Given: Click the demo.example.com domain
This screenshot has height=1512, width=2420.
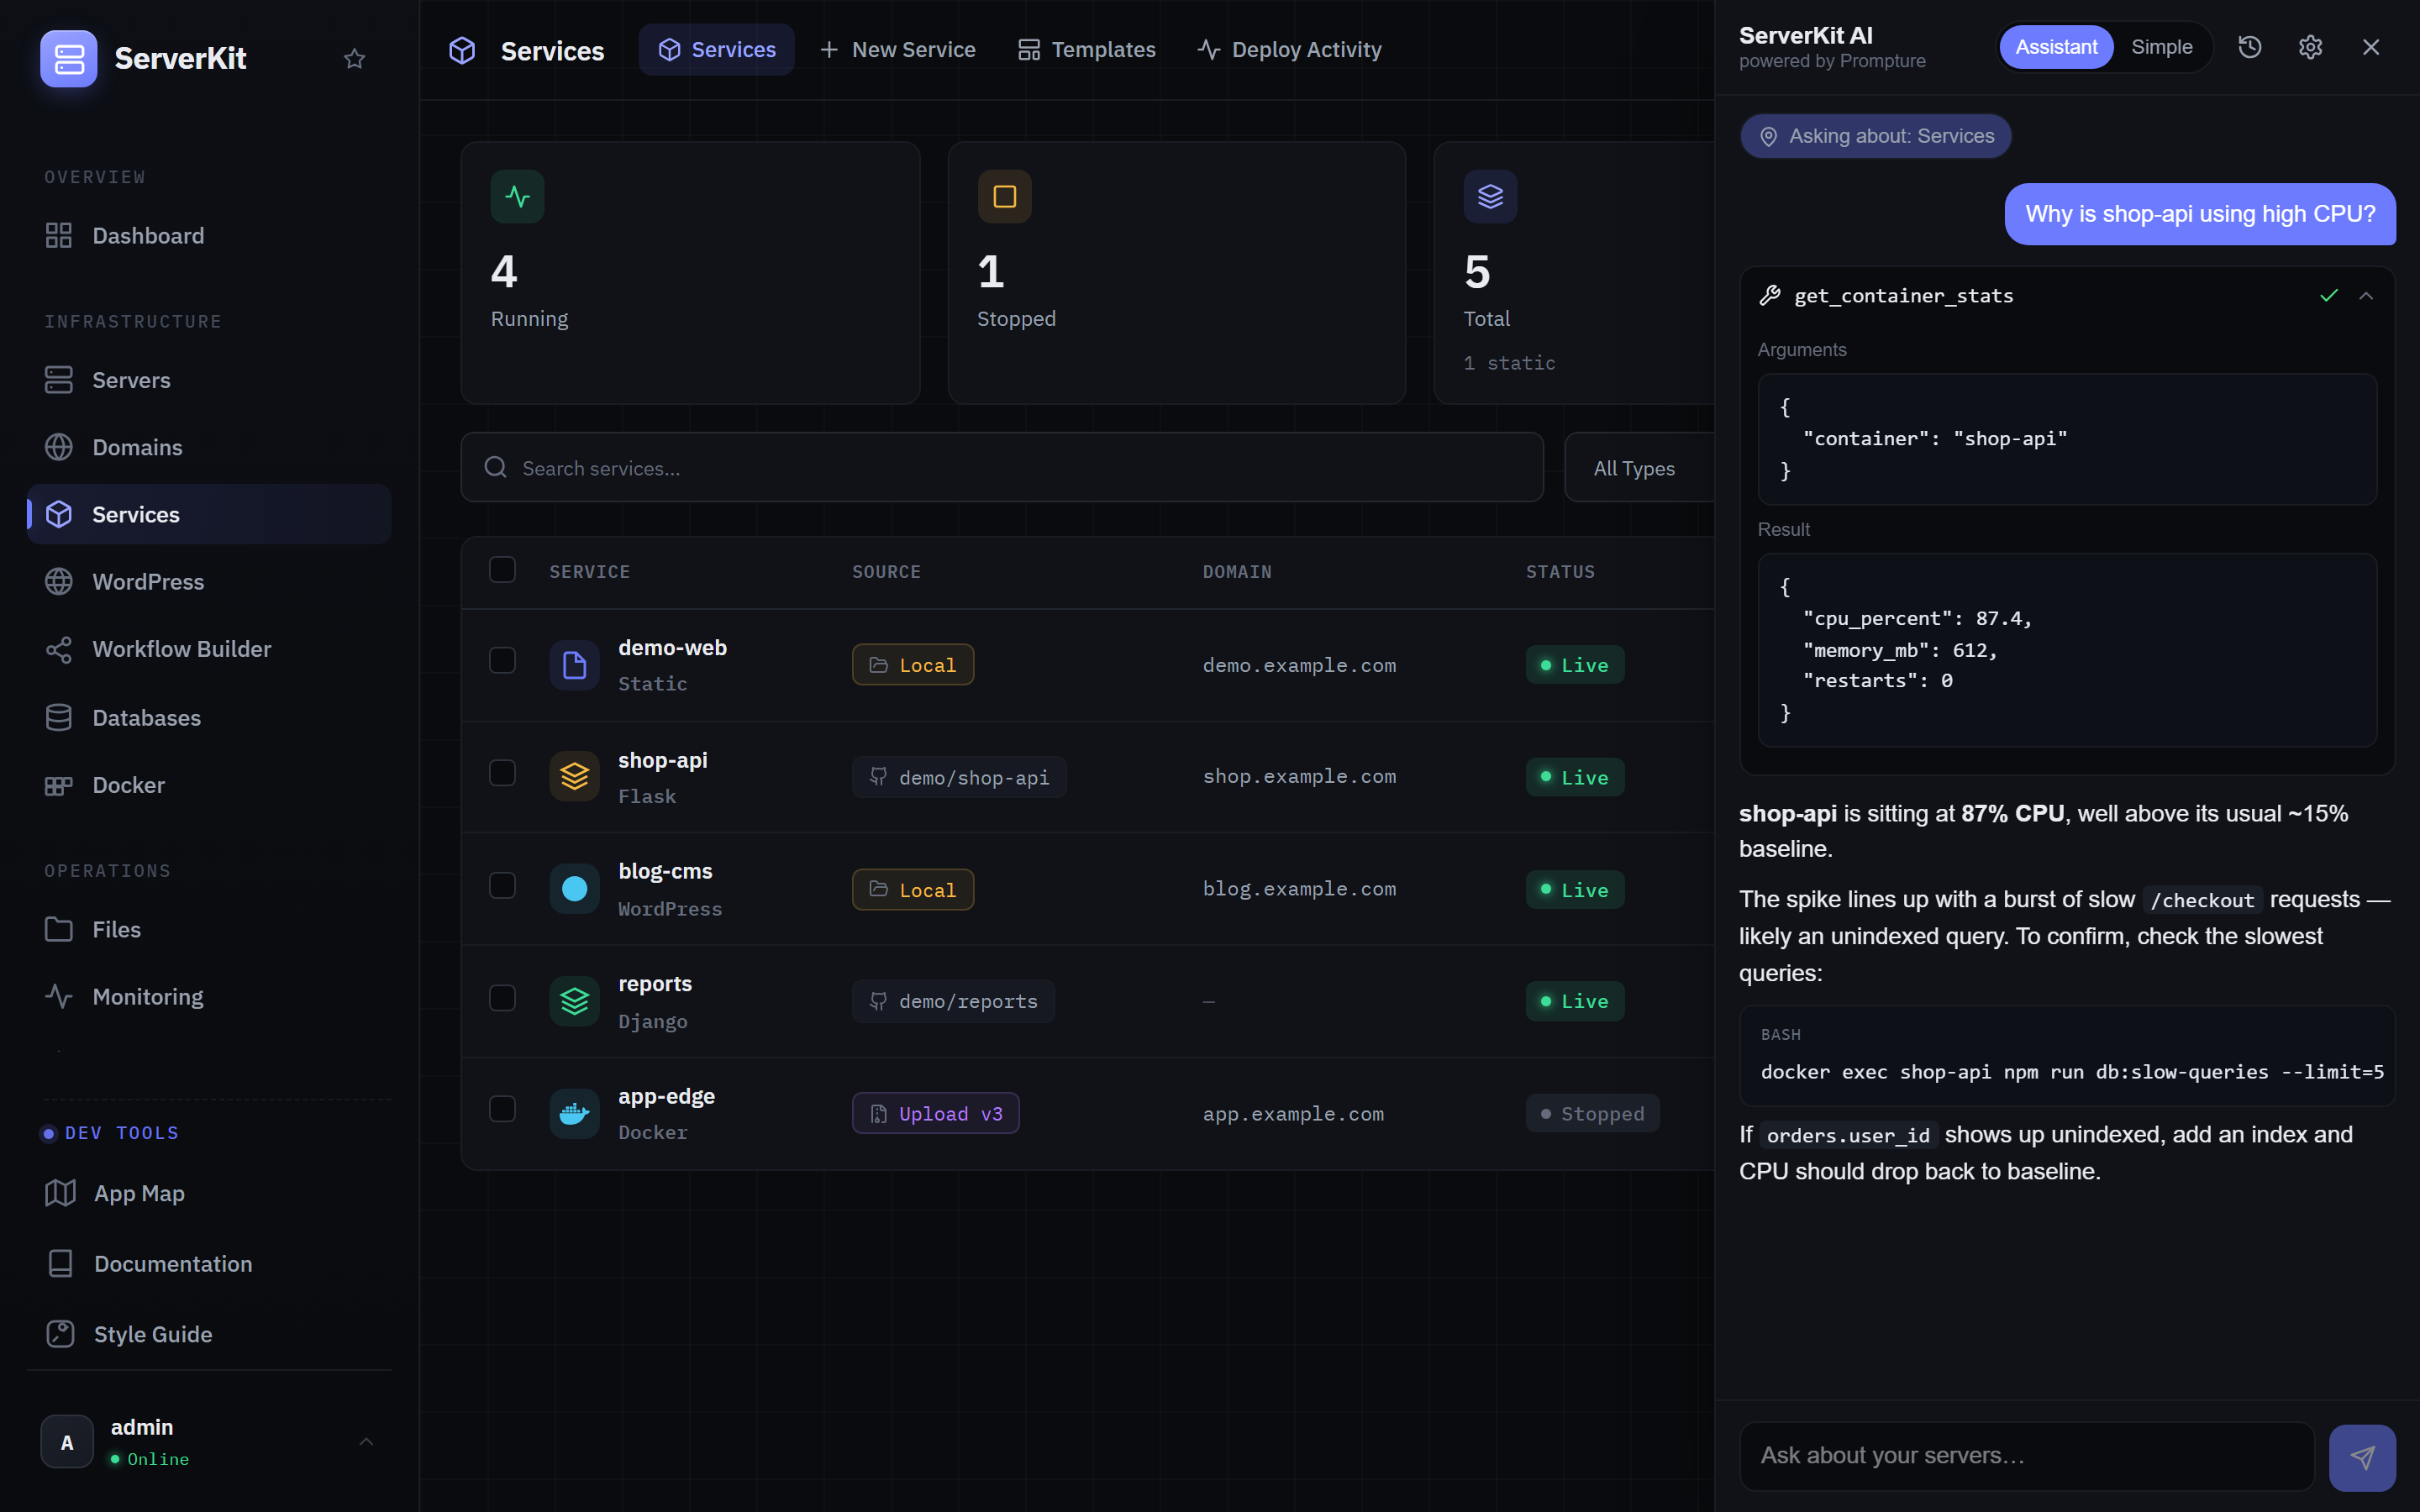Looking at the screenshot, I should (1299, 665).
